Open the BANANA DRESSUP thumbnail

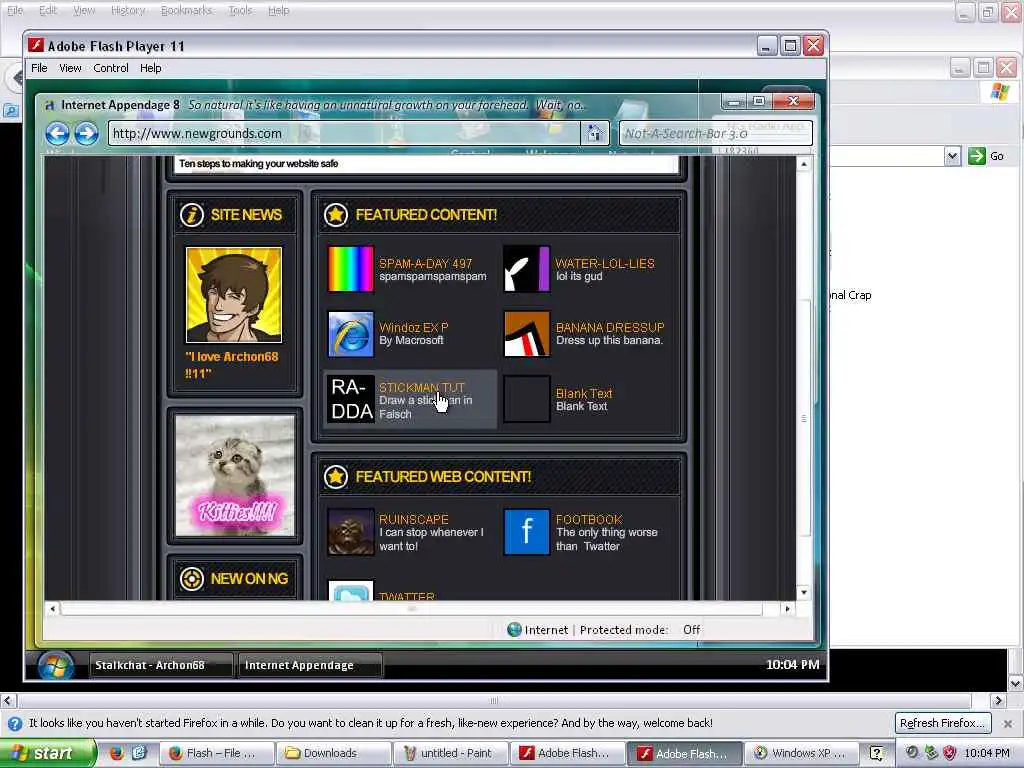(527, 334)
